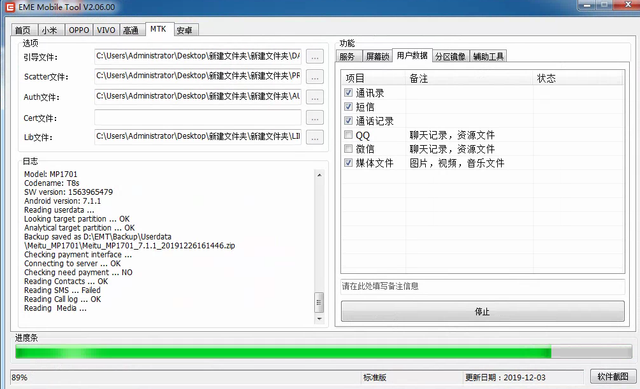Click the 标准版 status entry
This screenshot has height=389, width=640.
tap(375, 378)
